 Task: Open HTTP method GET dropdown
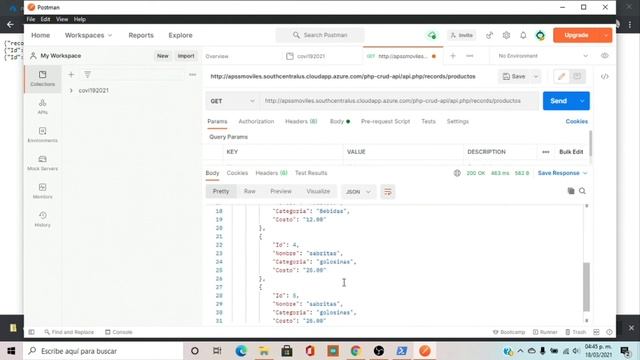pos(232,101)
